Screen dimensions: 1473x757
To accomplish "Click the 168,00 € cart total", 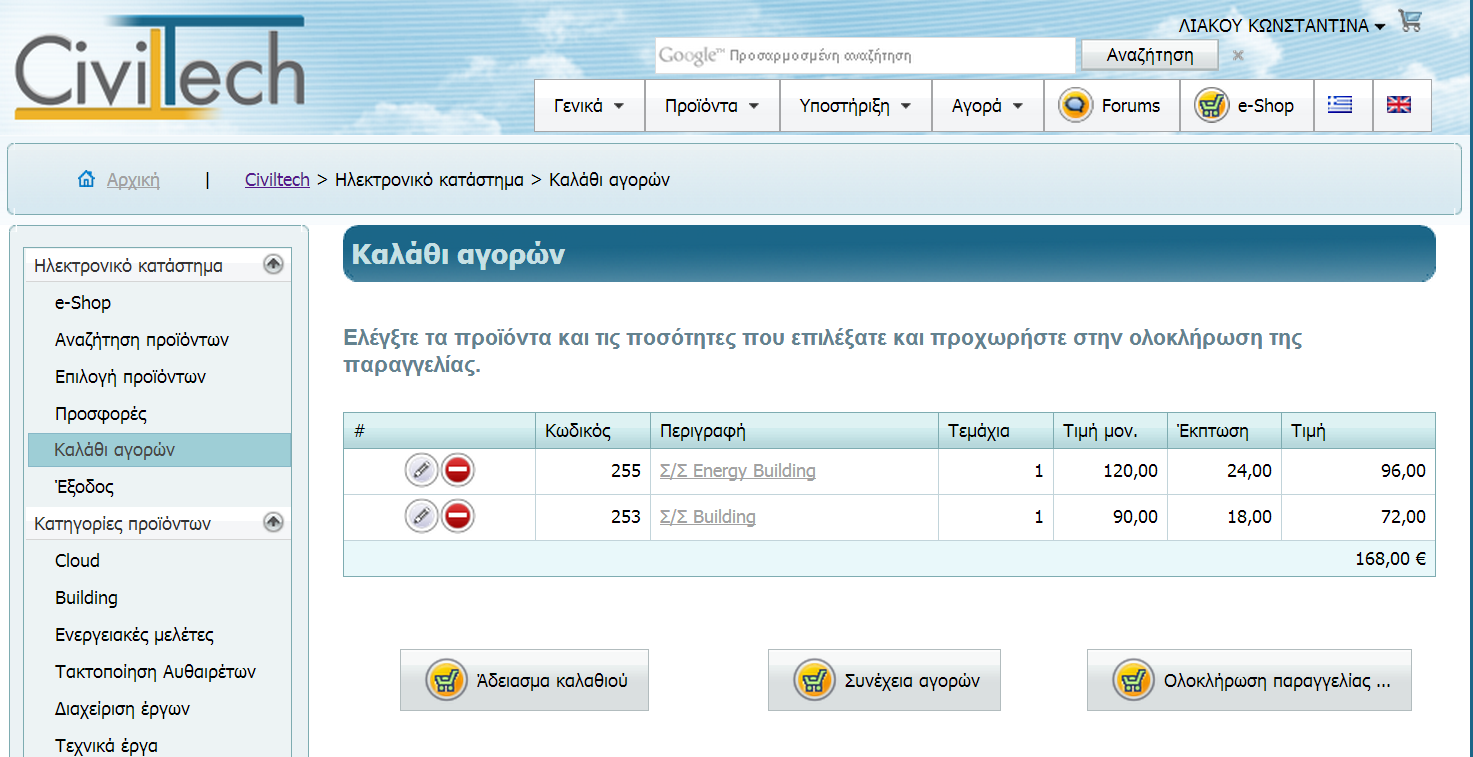I will [1390, 559].
